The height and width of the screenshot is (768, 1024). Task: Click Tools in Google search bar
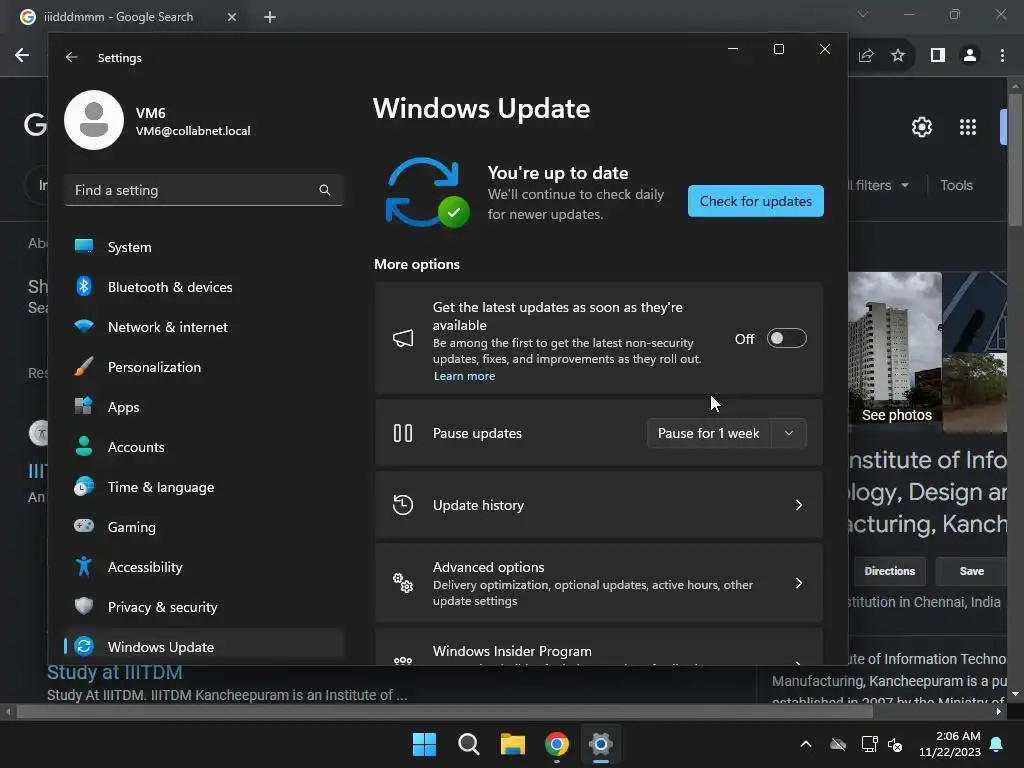pyautogui.click(x=956, y=185)
